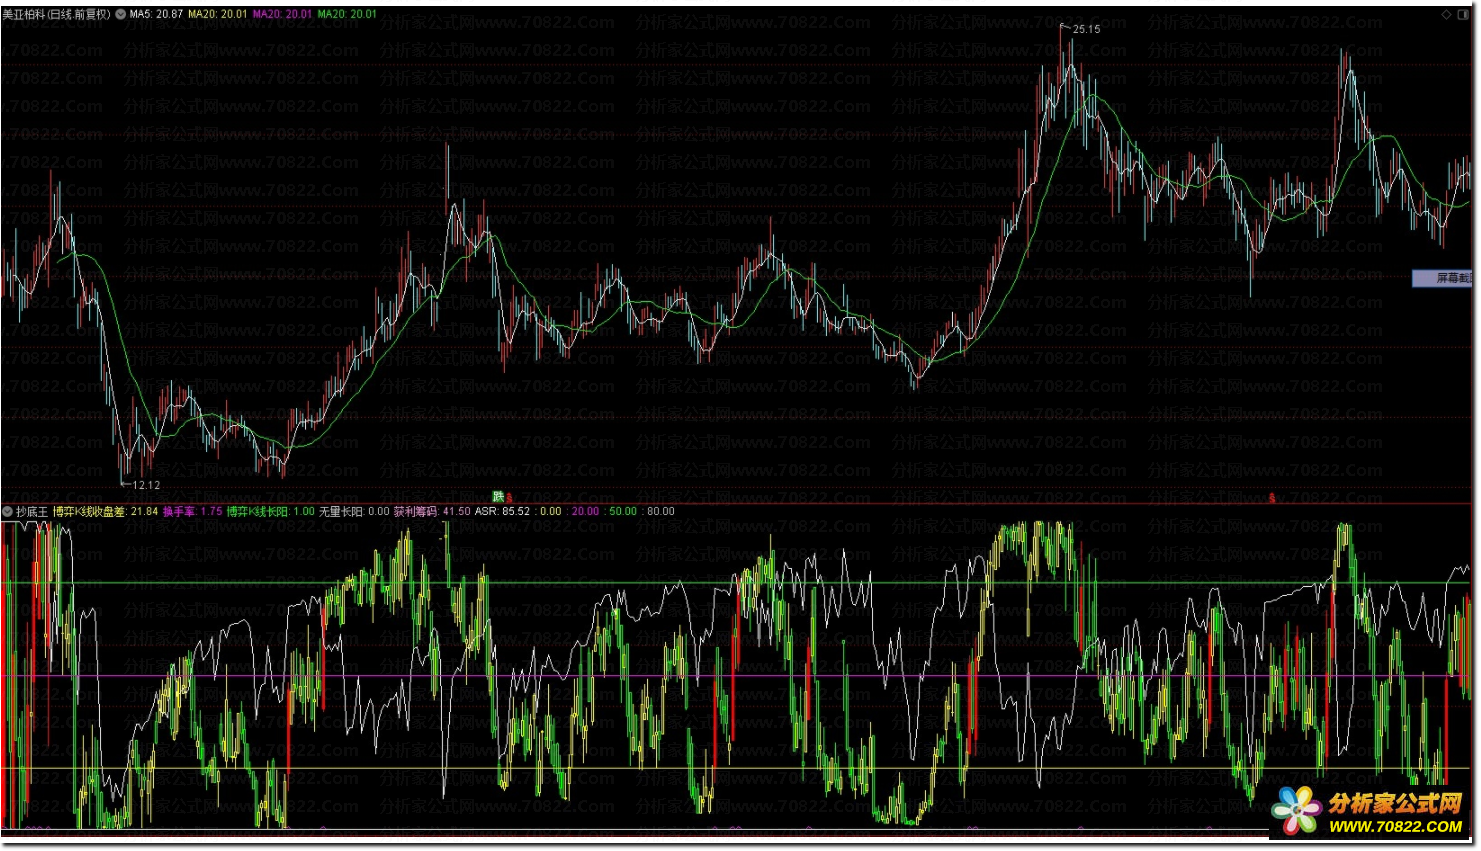Click ASR: 85.52 value
Screen dimensions: 1481x851
point(503,511)
